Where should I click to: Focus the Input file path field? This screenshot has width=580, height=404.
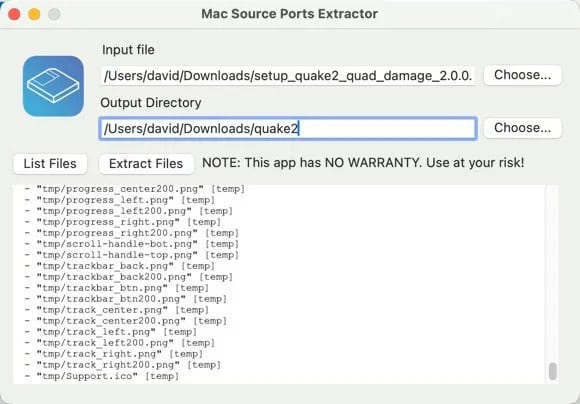point(288,76)
